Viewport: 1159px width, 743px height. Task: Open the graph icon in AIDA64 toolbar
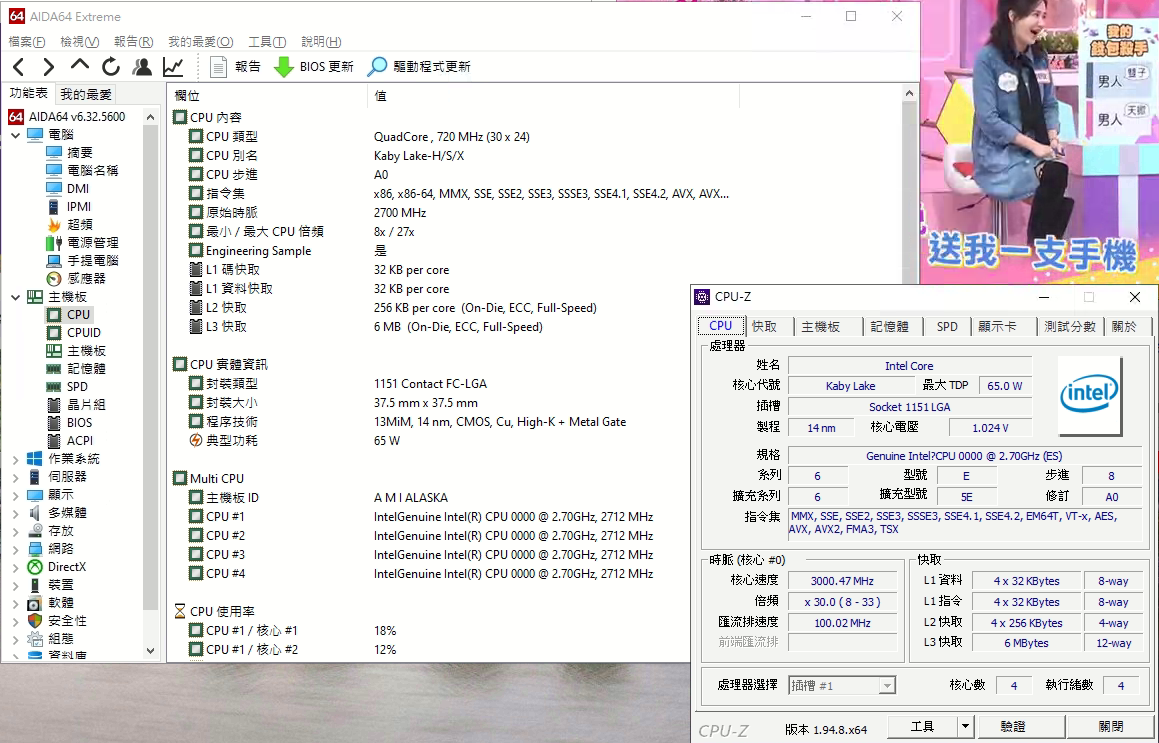click(173, 67)
